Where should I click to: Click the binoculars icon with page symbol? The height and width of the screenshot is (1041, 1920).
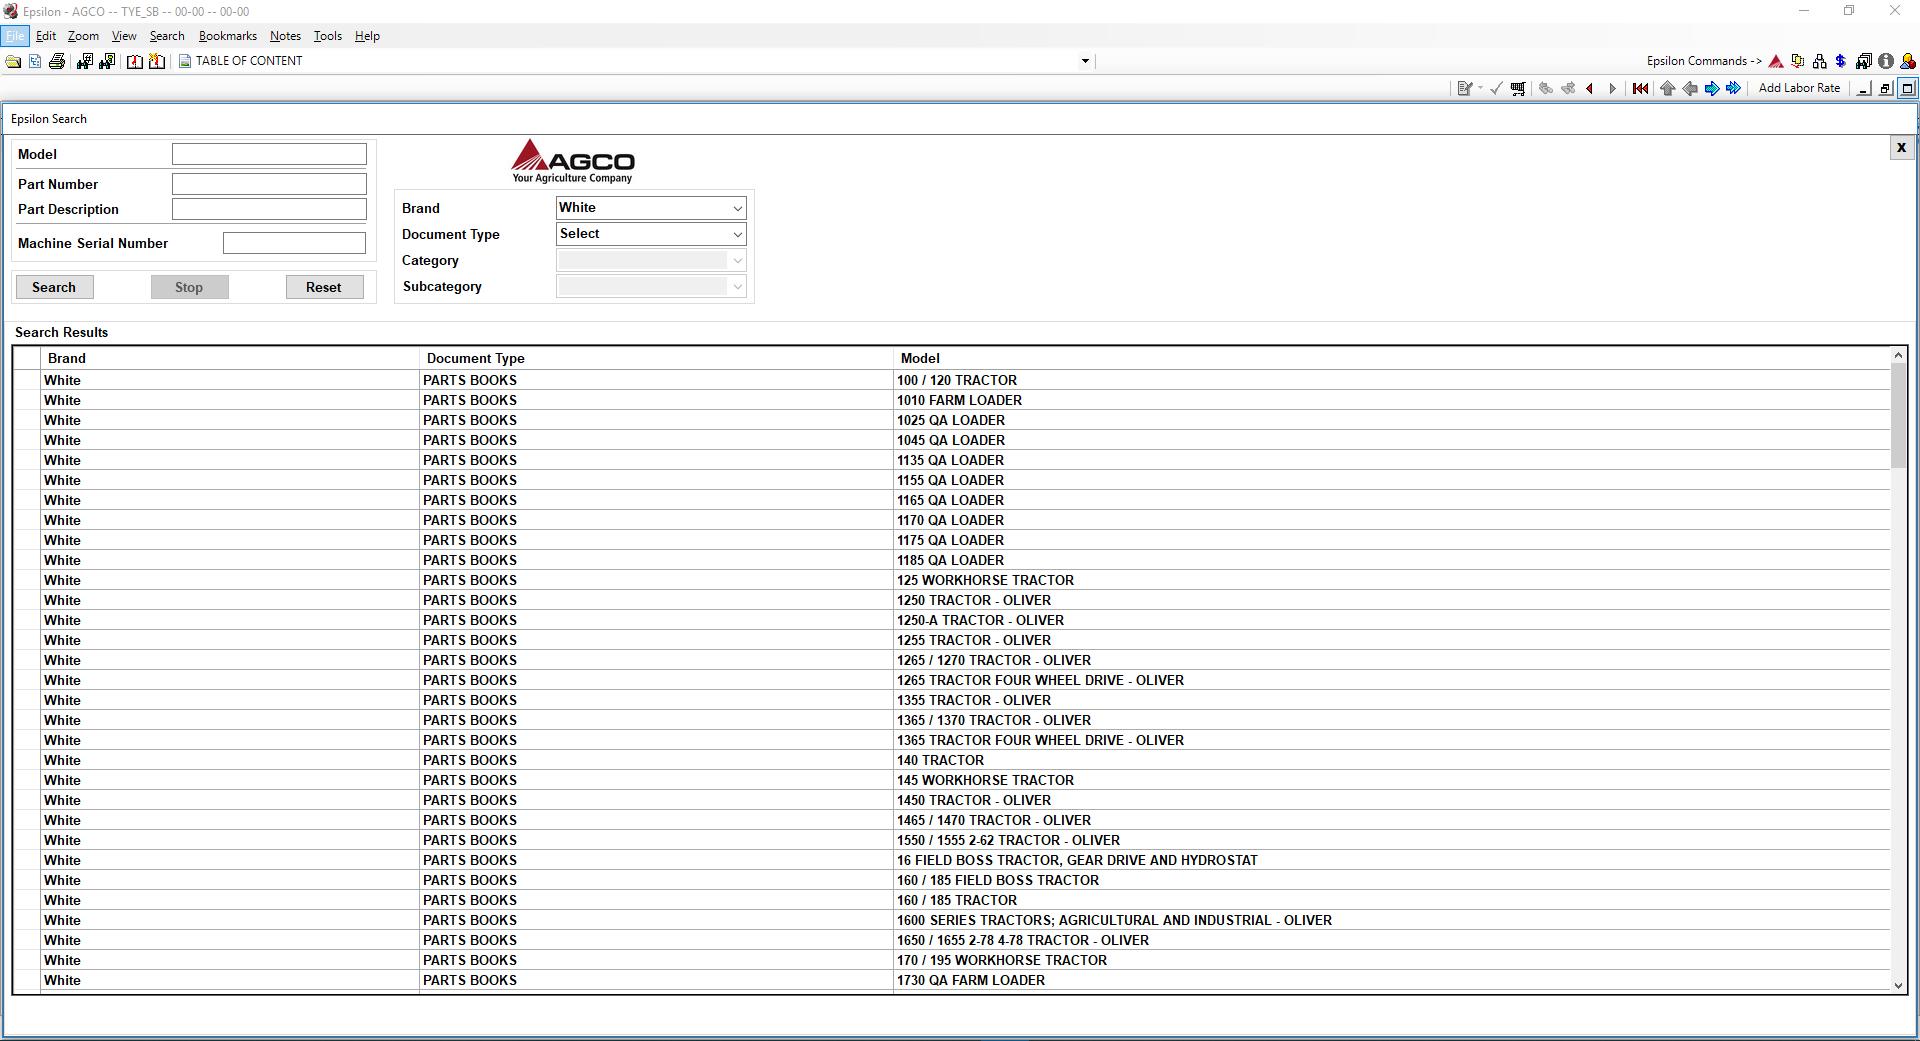click(x=107, y=62)
